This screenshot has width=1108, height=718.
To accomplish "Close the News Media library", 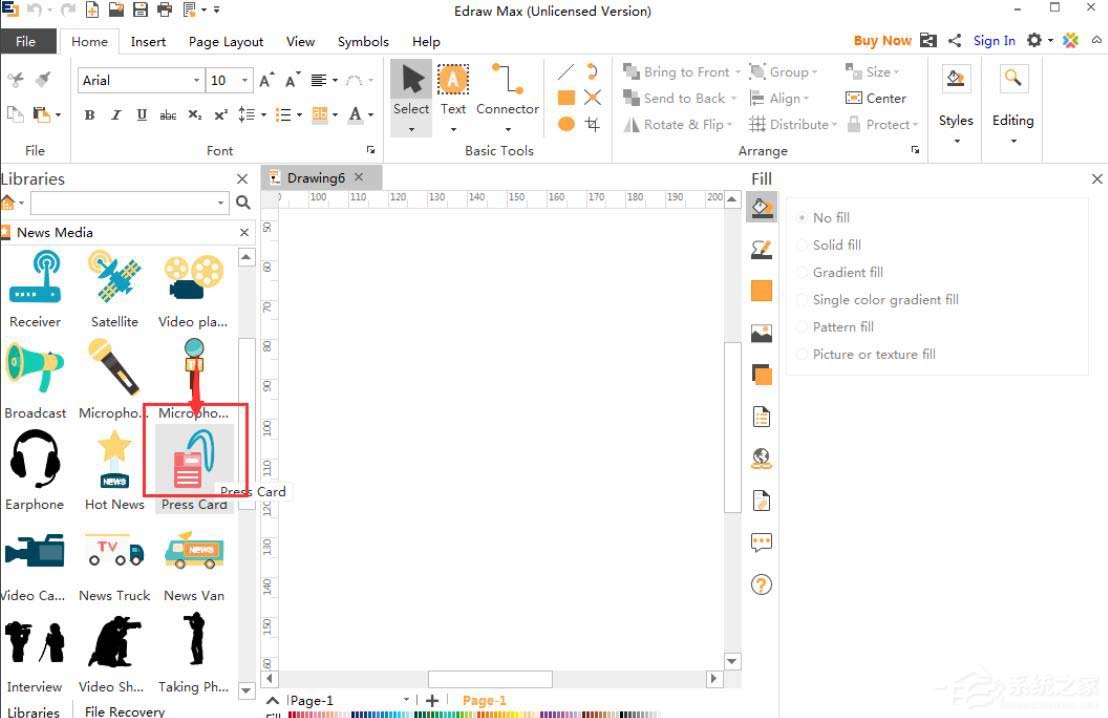I will 244,233.
